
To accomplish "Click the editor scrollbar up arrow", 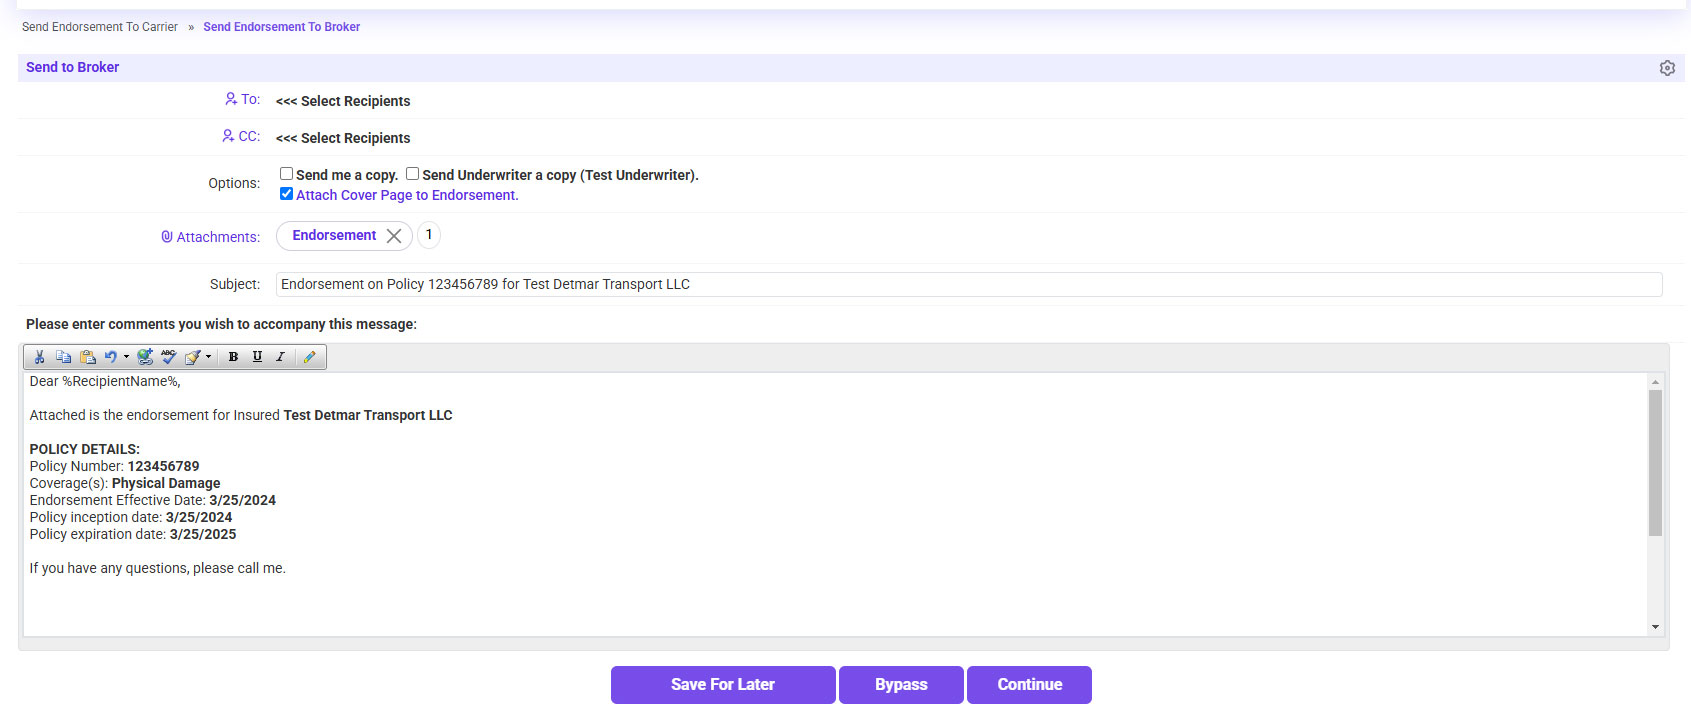I will pyautogui.click(x=1655, y=382).
